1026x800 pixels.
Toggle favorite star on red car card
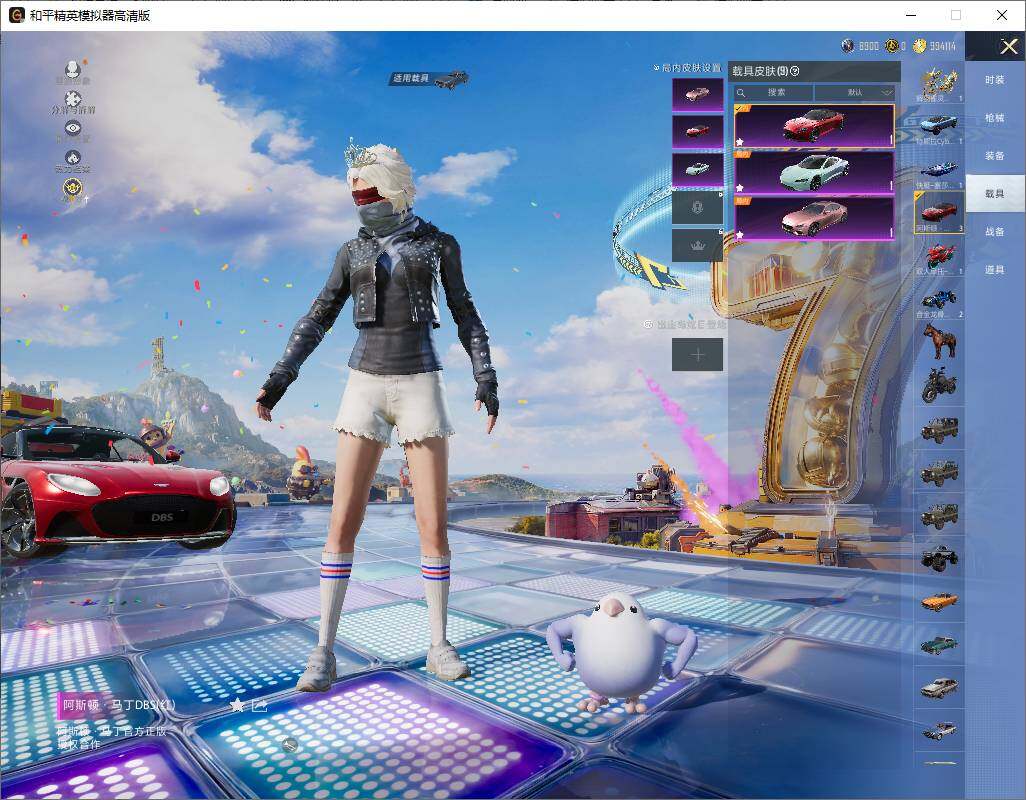740,141
